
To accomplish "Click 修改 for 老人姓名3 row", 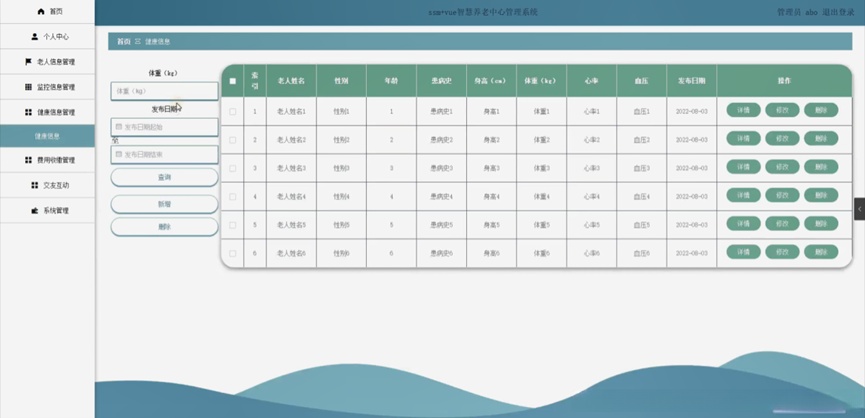I will tap(782, 167).
